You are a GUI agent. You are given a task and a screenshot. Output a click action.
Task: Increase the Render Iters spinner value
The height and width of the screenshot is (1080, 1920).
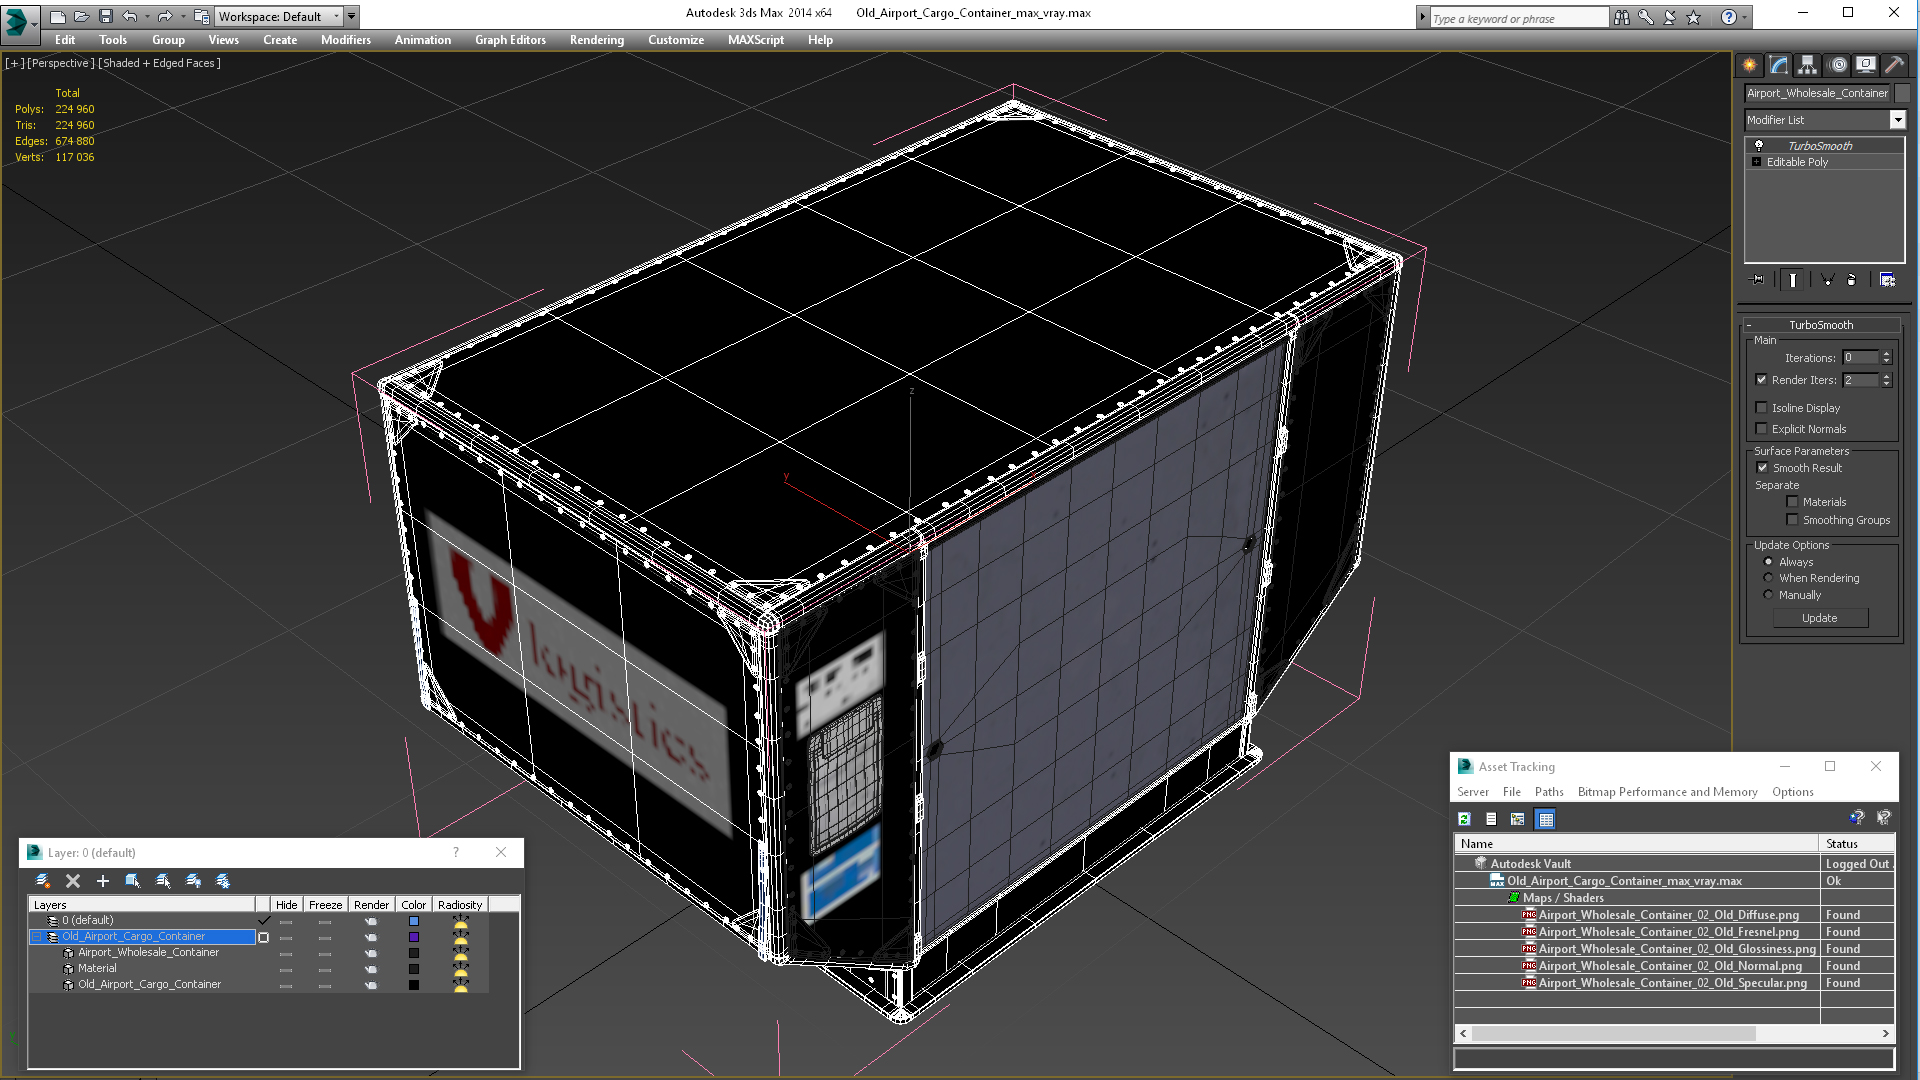pos(1887,376)
